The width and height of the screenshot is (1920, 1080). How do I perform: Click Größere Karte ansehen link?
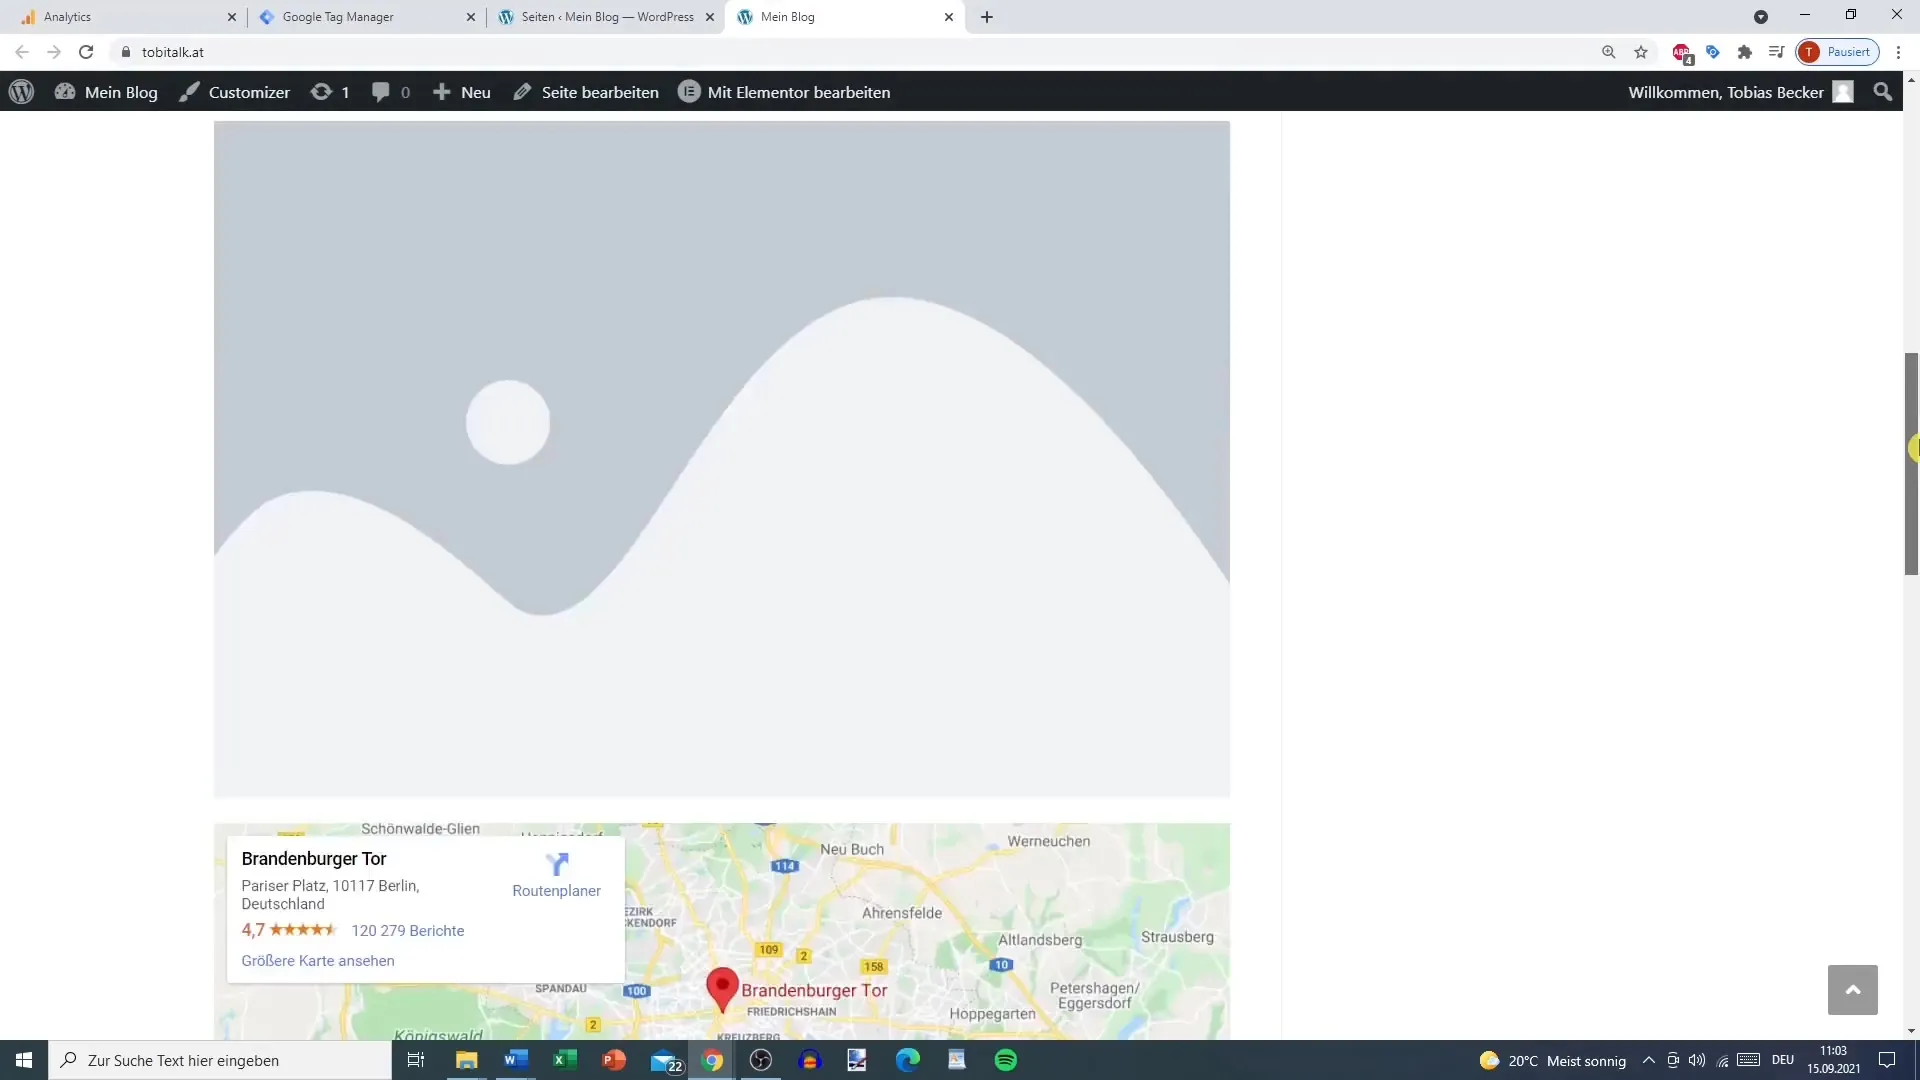coord(318,961)
